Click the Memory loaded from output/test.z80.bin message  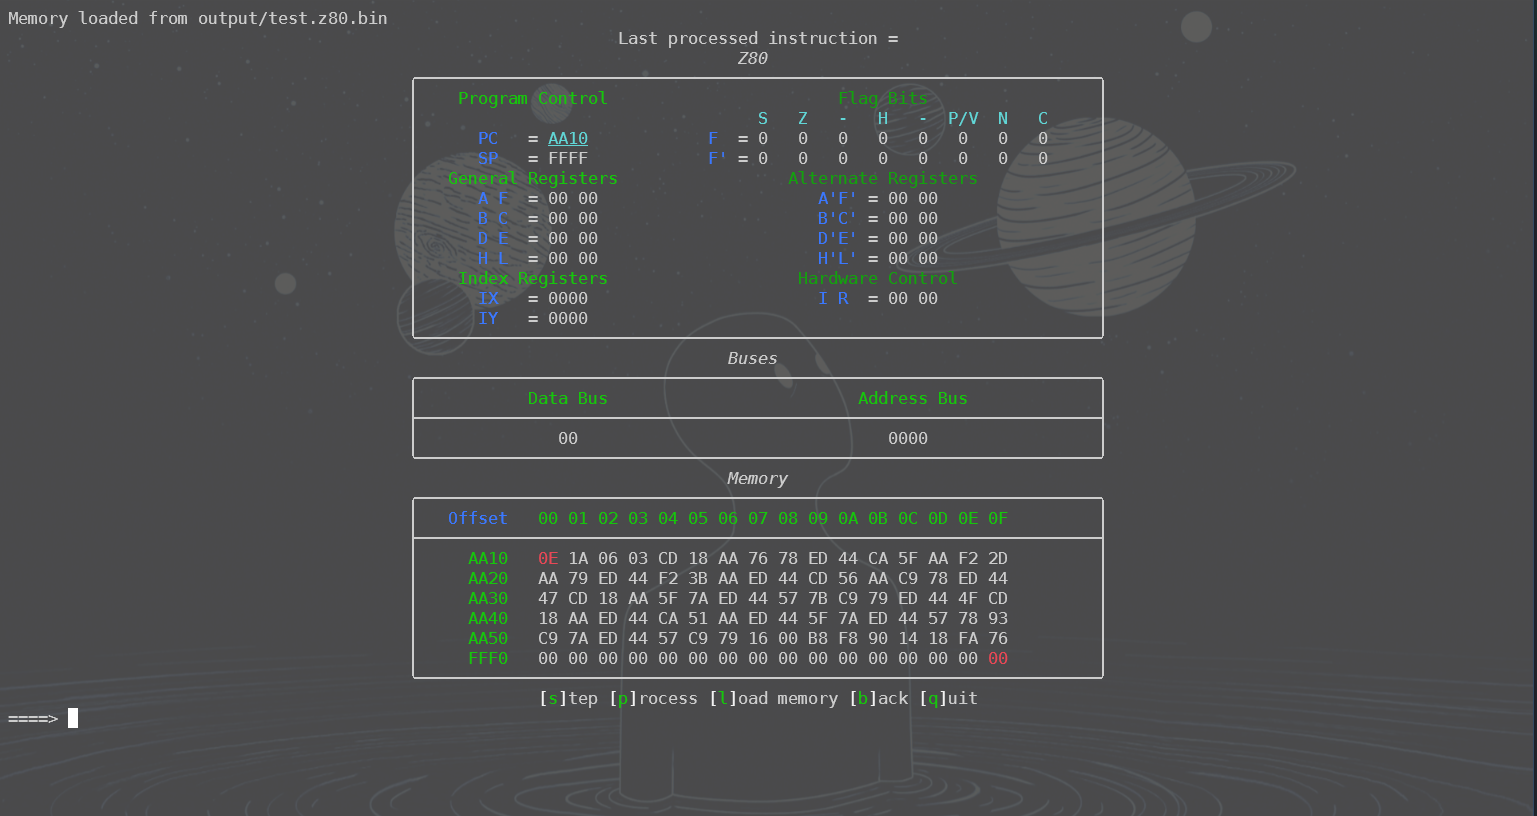click(198, 18)
